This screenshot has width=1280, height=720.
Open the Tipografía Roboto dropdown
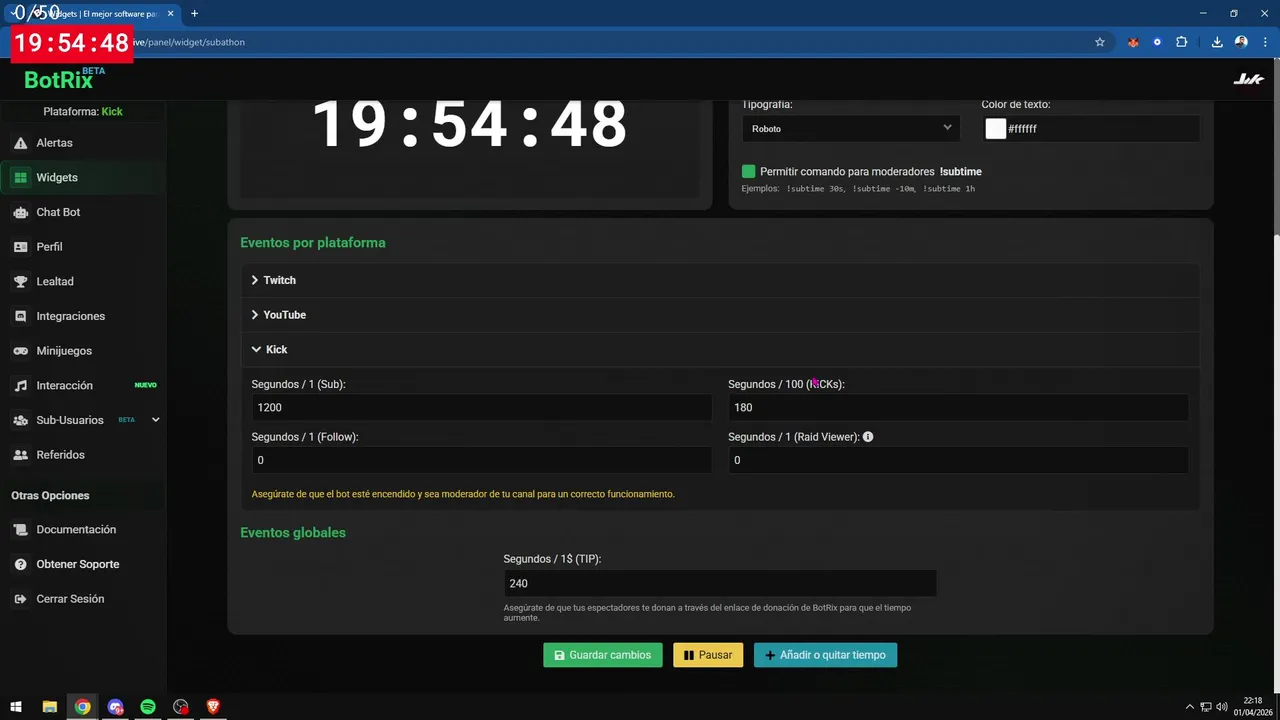point(851,128)
